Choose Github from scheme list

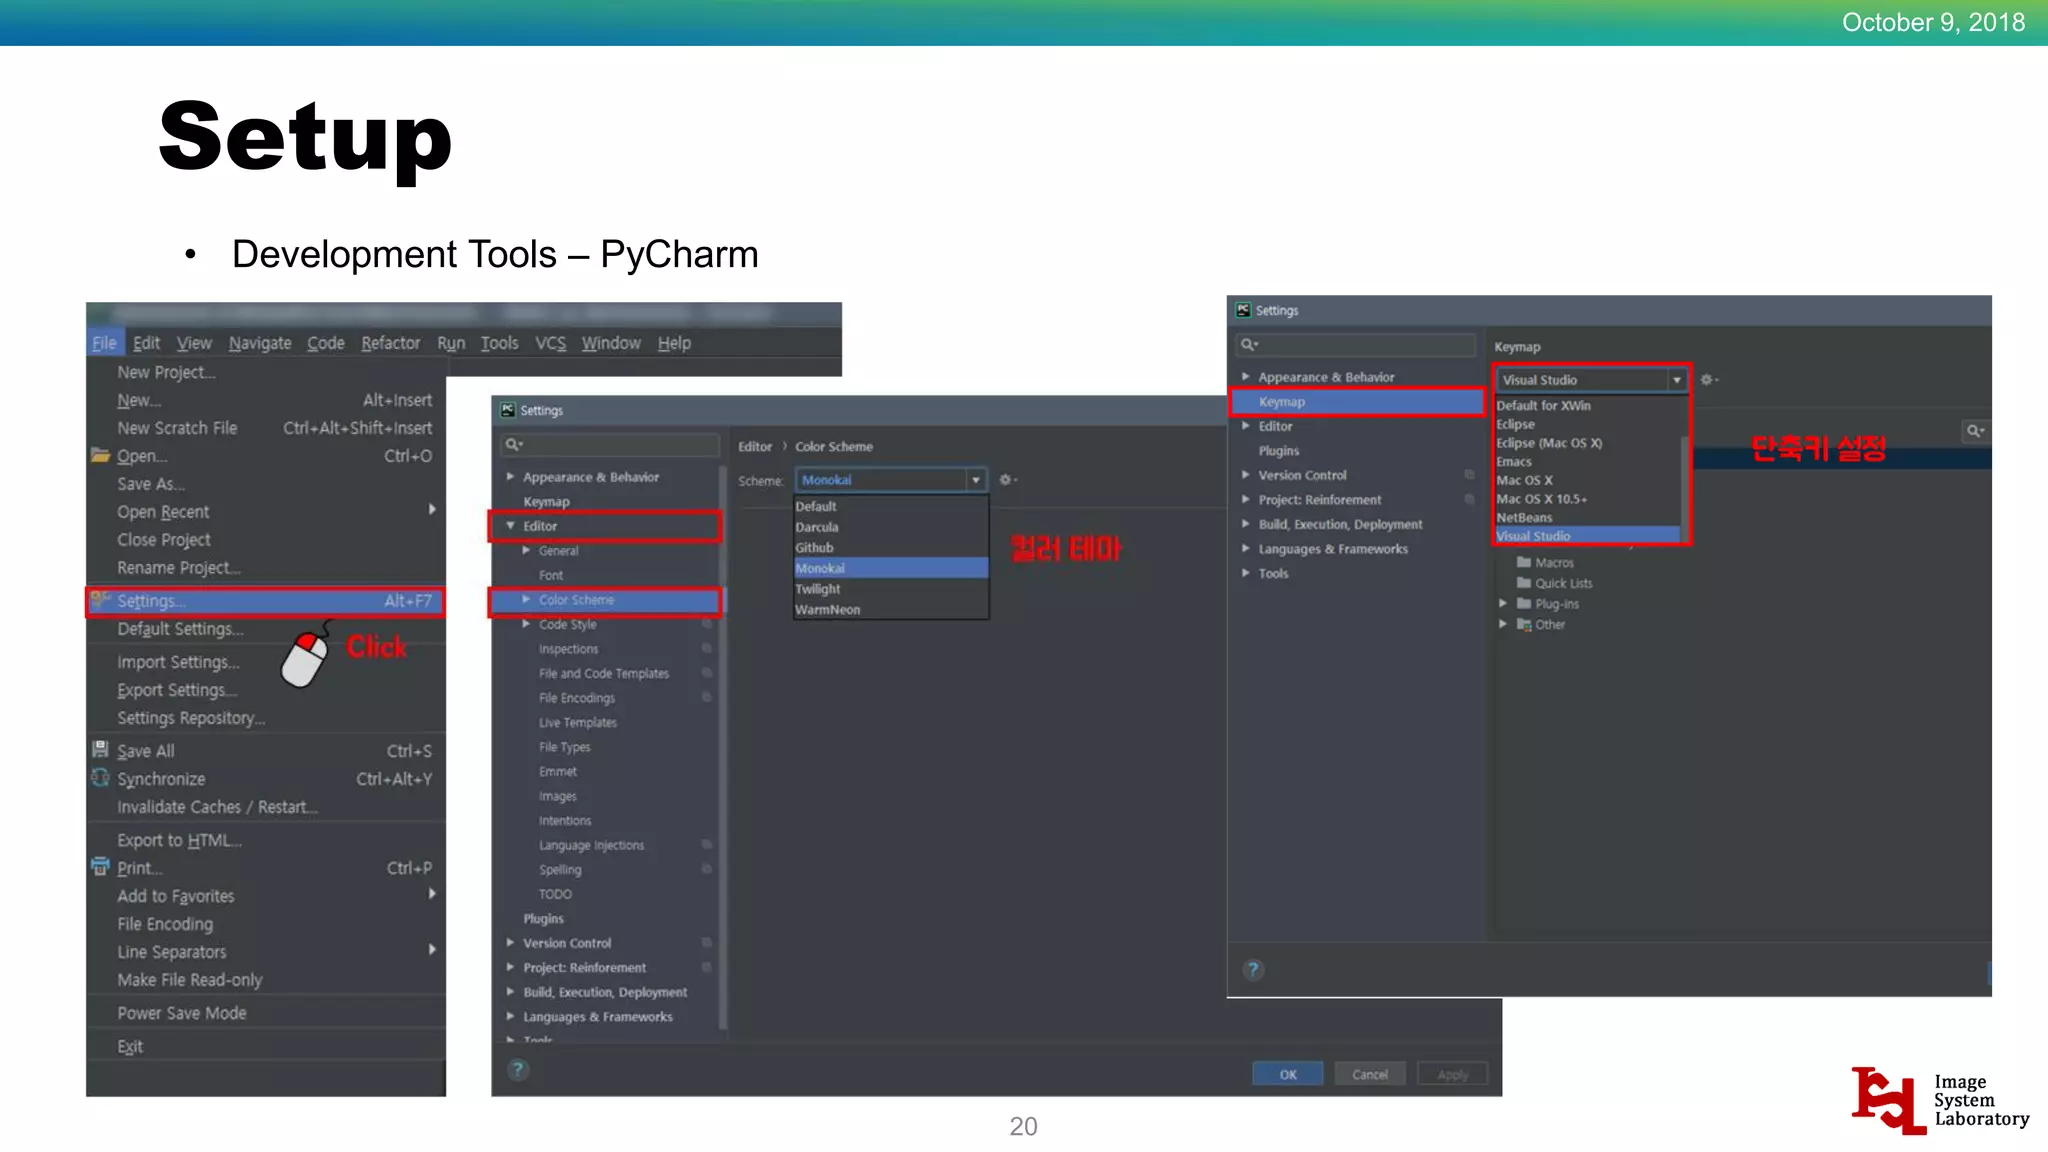pyautogui.click(x=890, y=548)
